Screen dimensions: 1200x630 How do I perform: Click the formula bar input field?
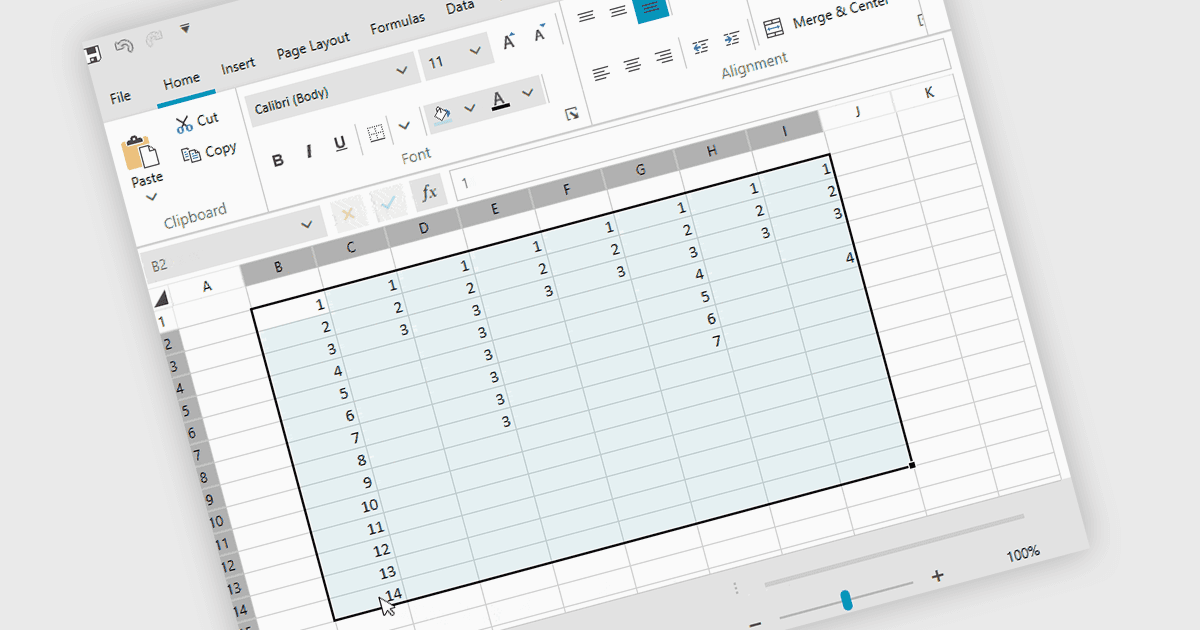click(700, 122)
